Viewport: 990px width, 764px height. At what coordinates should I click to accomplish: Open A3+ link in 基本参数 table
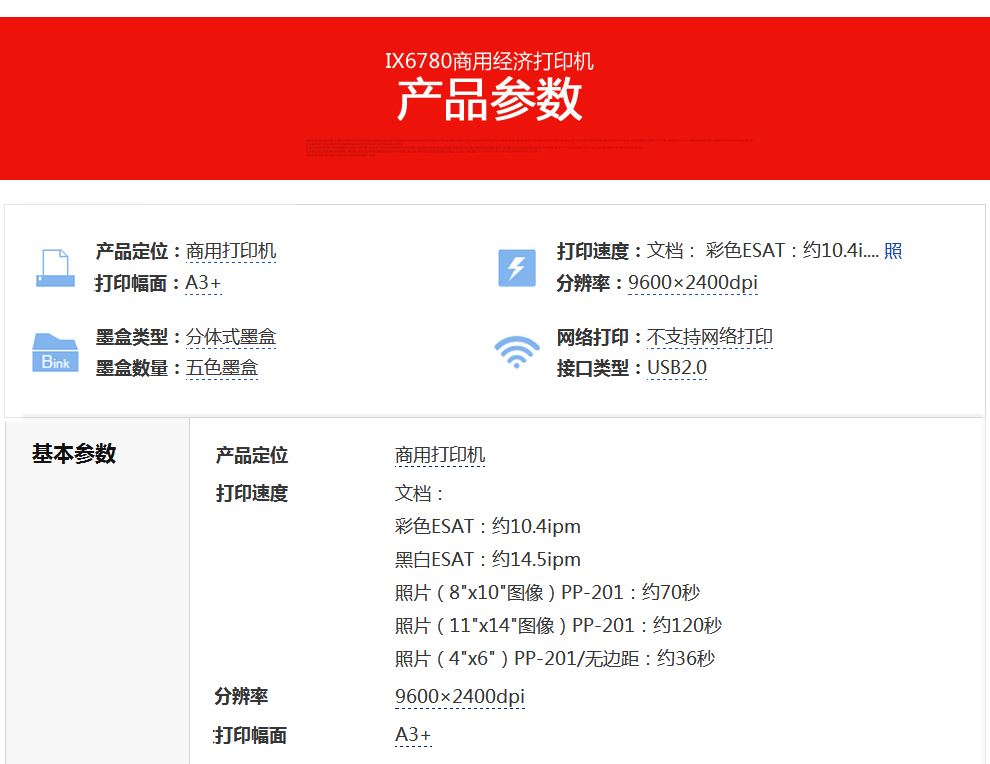(x=413, y=735)
